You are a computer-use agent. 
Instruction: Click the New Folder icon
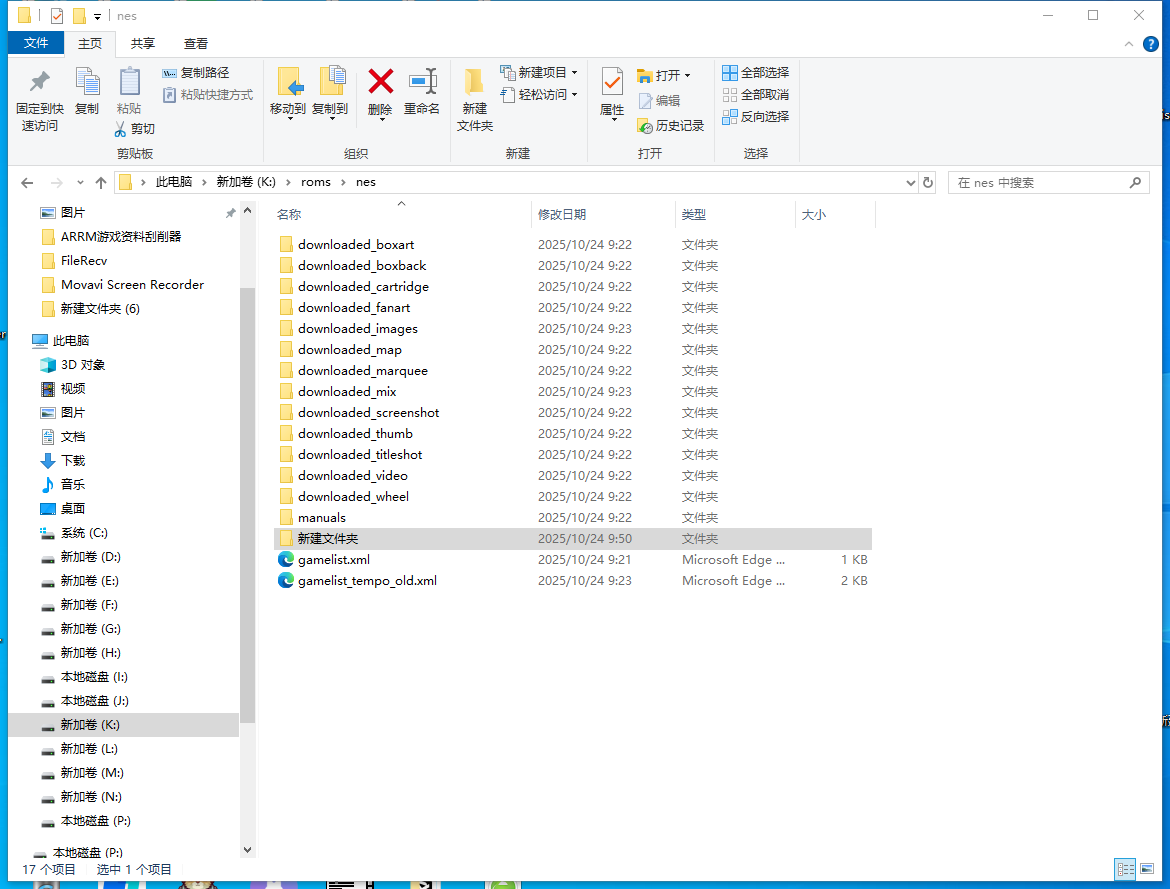click(474, 82)
